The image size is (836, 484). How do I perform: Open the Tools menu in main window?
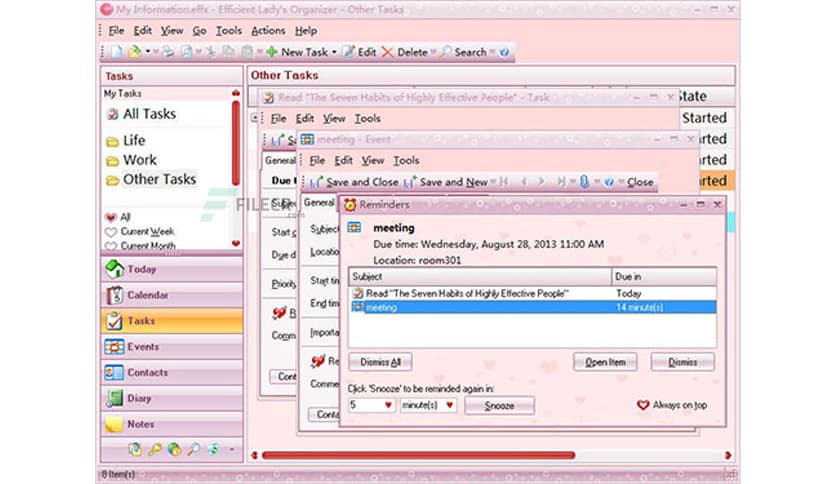pyautogui.click(x=229, y=30)
